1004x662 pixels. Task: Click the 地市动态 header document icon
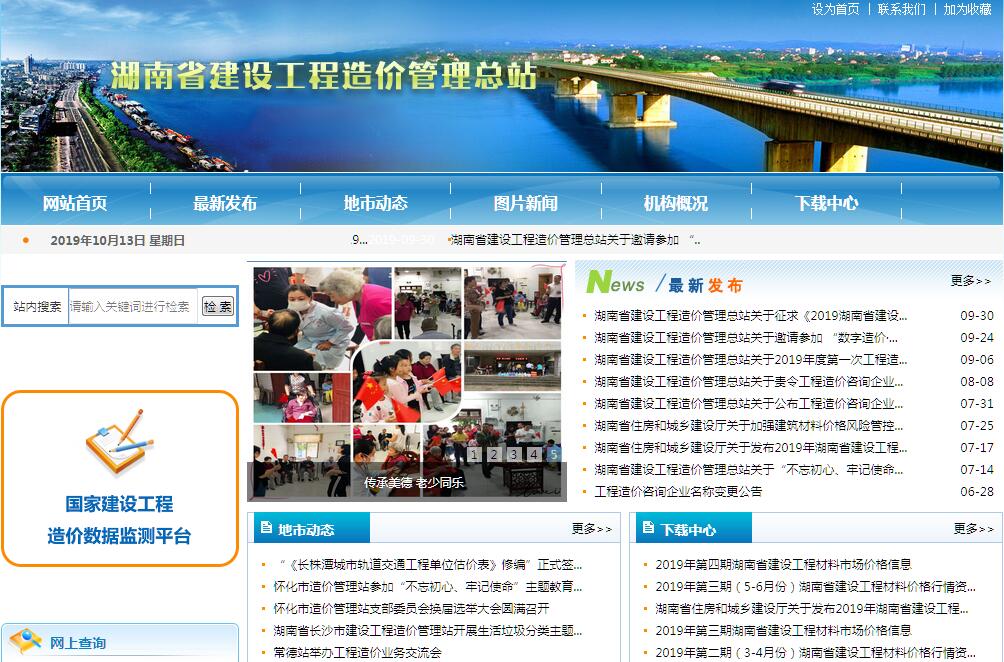265,528
